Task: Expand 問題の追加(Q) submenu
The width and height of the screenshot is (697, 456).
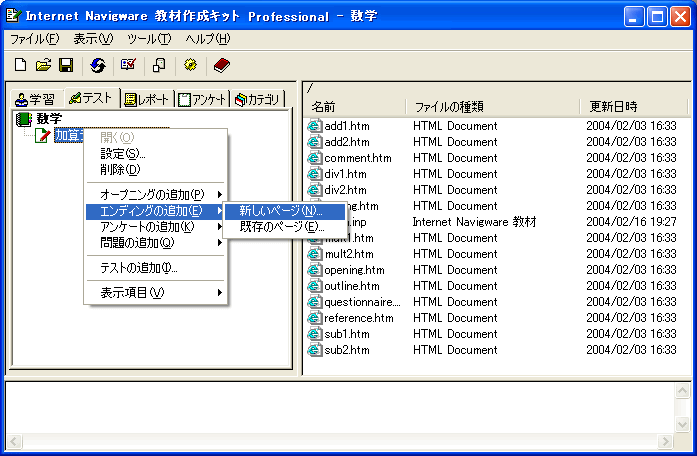Action: point(156,243)
